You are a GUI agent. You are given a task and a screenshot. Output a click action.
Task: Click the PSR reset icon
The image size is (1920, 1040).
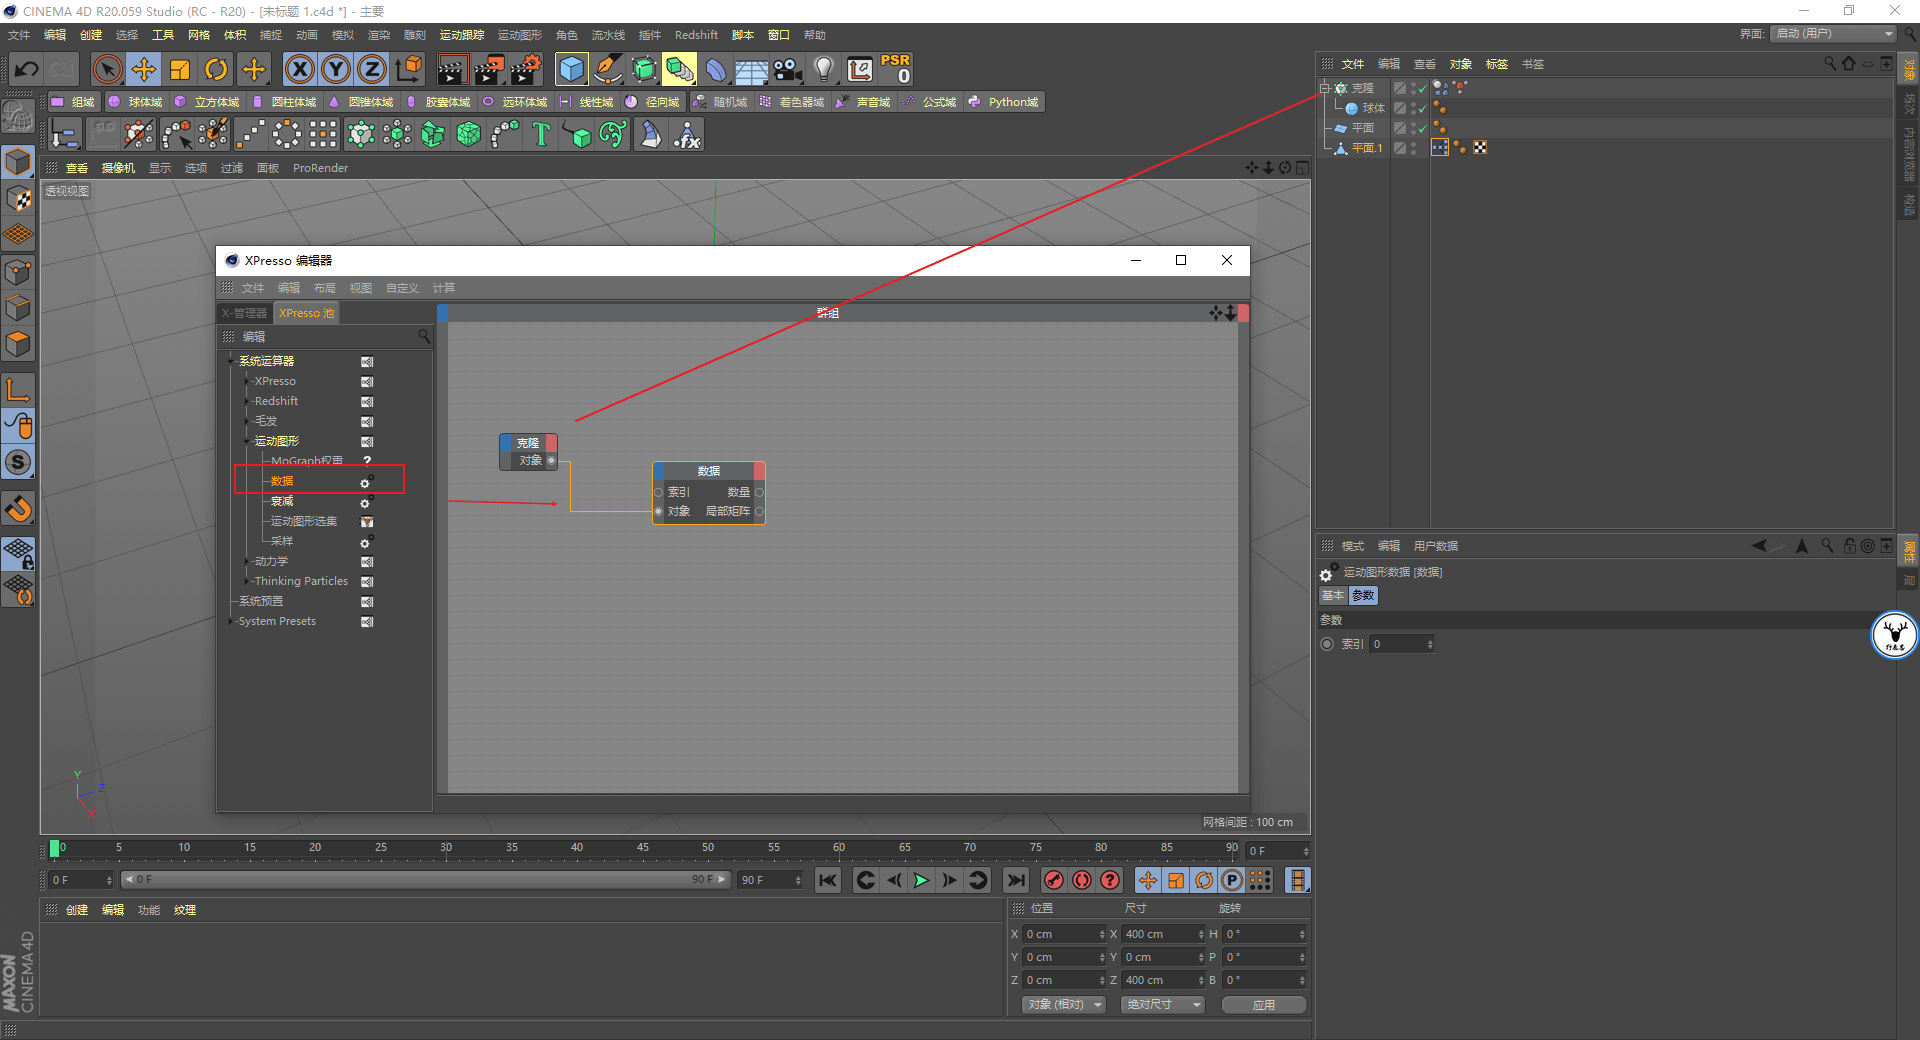click(x=896, y=69)
